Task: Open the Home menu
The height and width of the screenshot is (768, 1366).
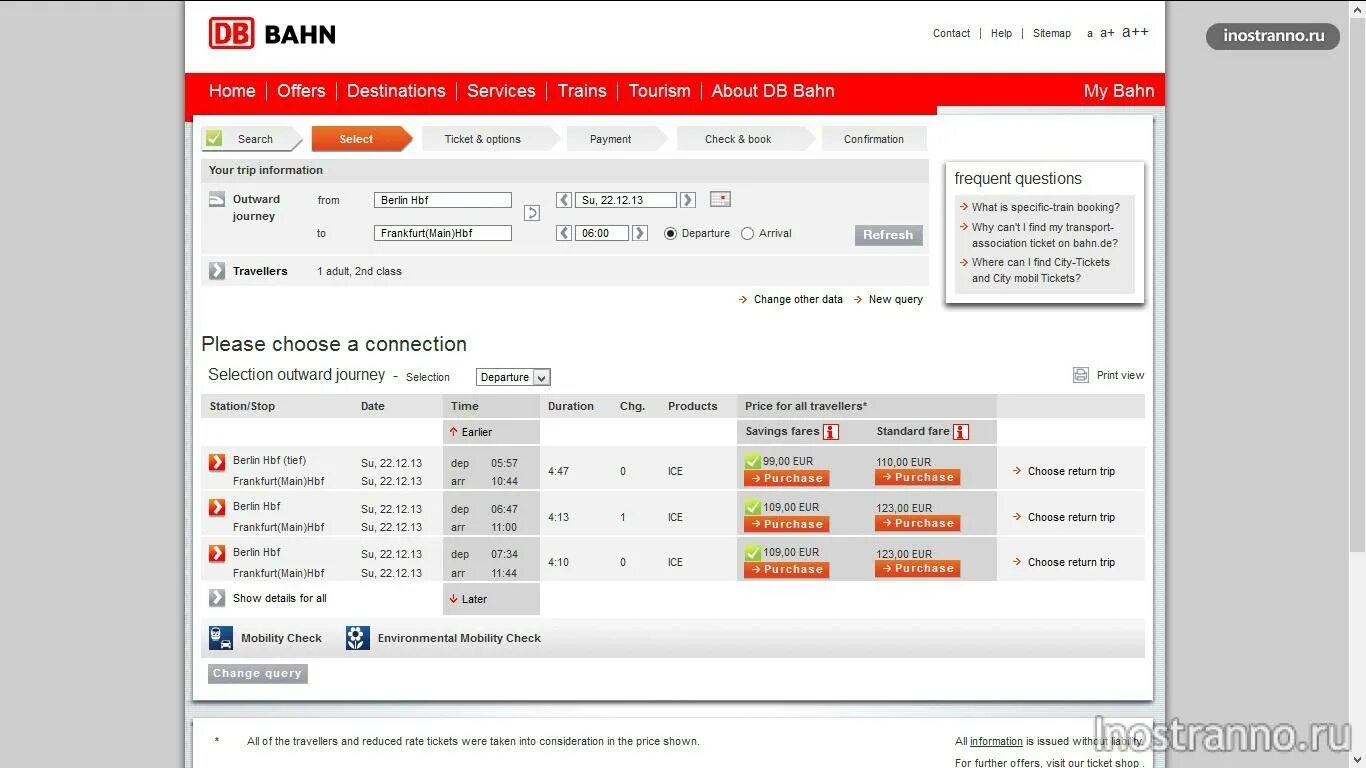Action: [232, 91]
